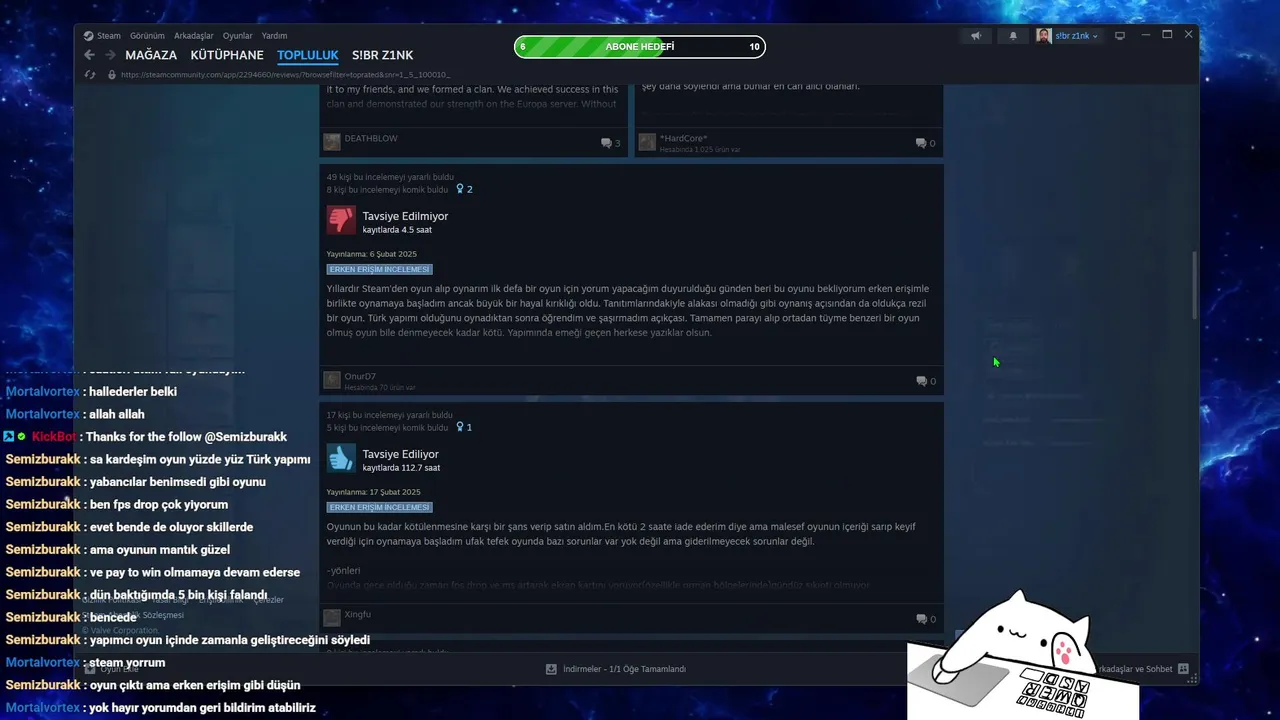Click the Steam logo menu
The height and width of the screenshot is (720, 1280).
(x=102, y=36)
